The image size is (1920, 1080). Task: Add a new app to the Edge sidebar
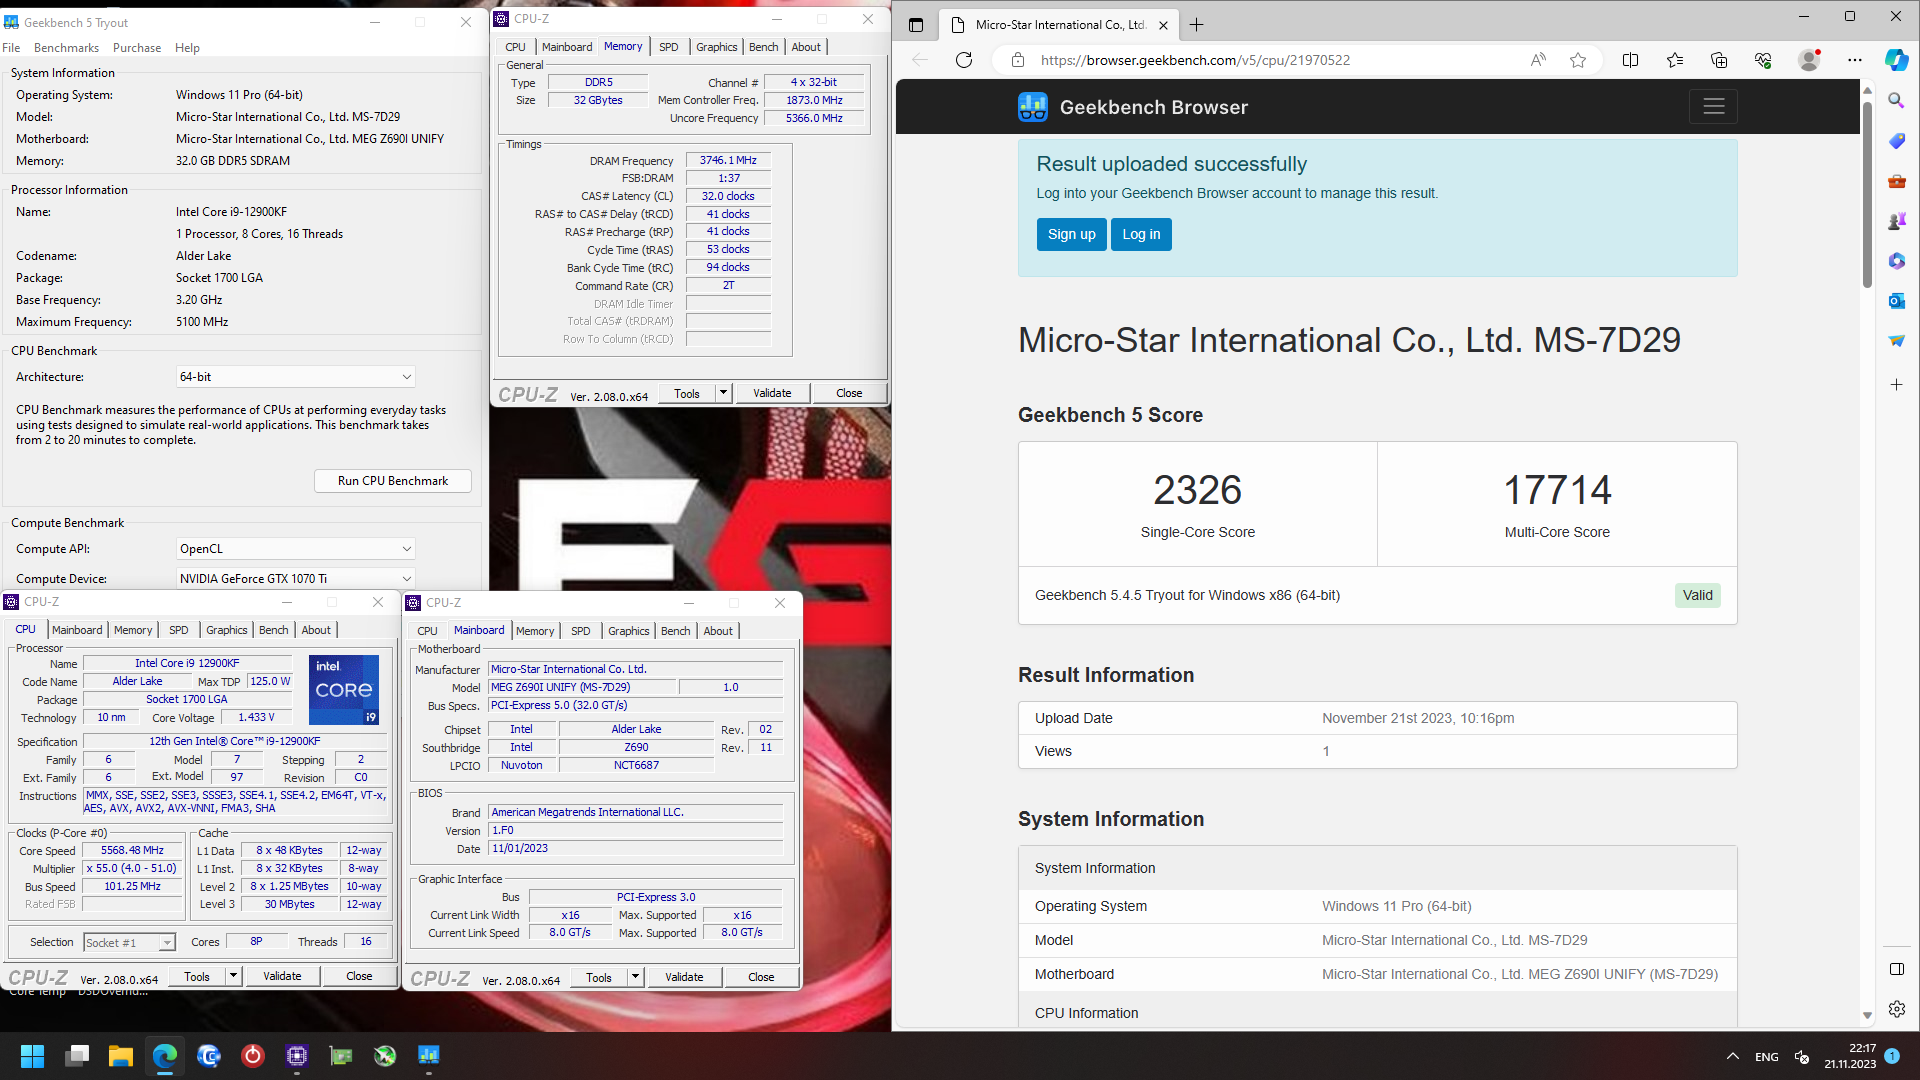point(1896,384)
